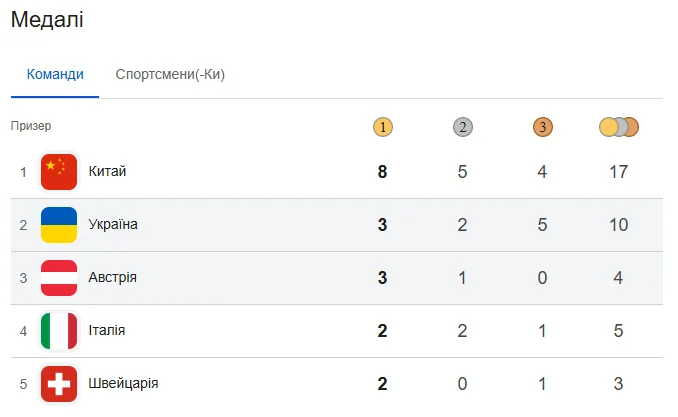This screenshot has height=417, width=678.
Task: Click the Switzerland flag icon
Action: pos(59,384)
